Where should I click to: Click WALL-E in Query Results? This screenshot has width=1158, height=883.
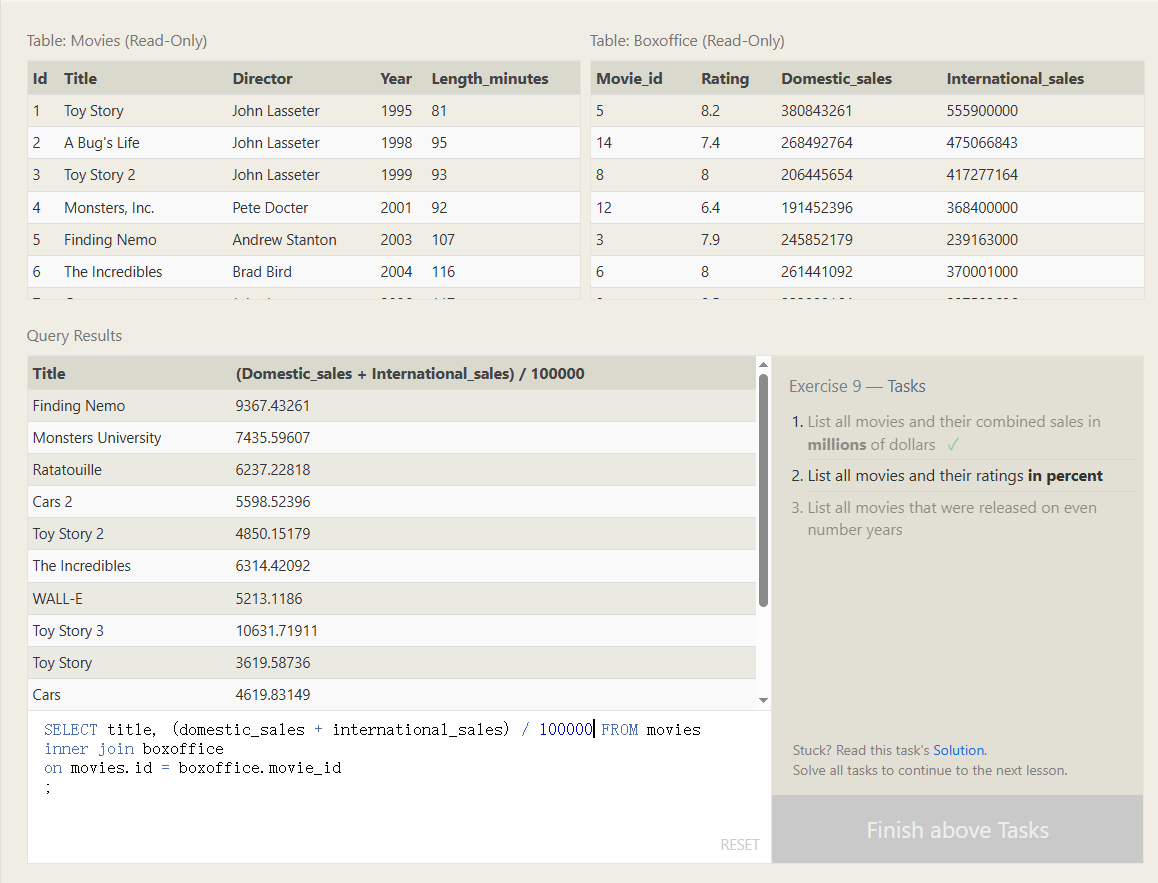[58, 599]
